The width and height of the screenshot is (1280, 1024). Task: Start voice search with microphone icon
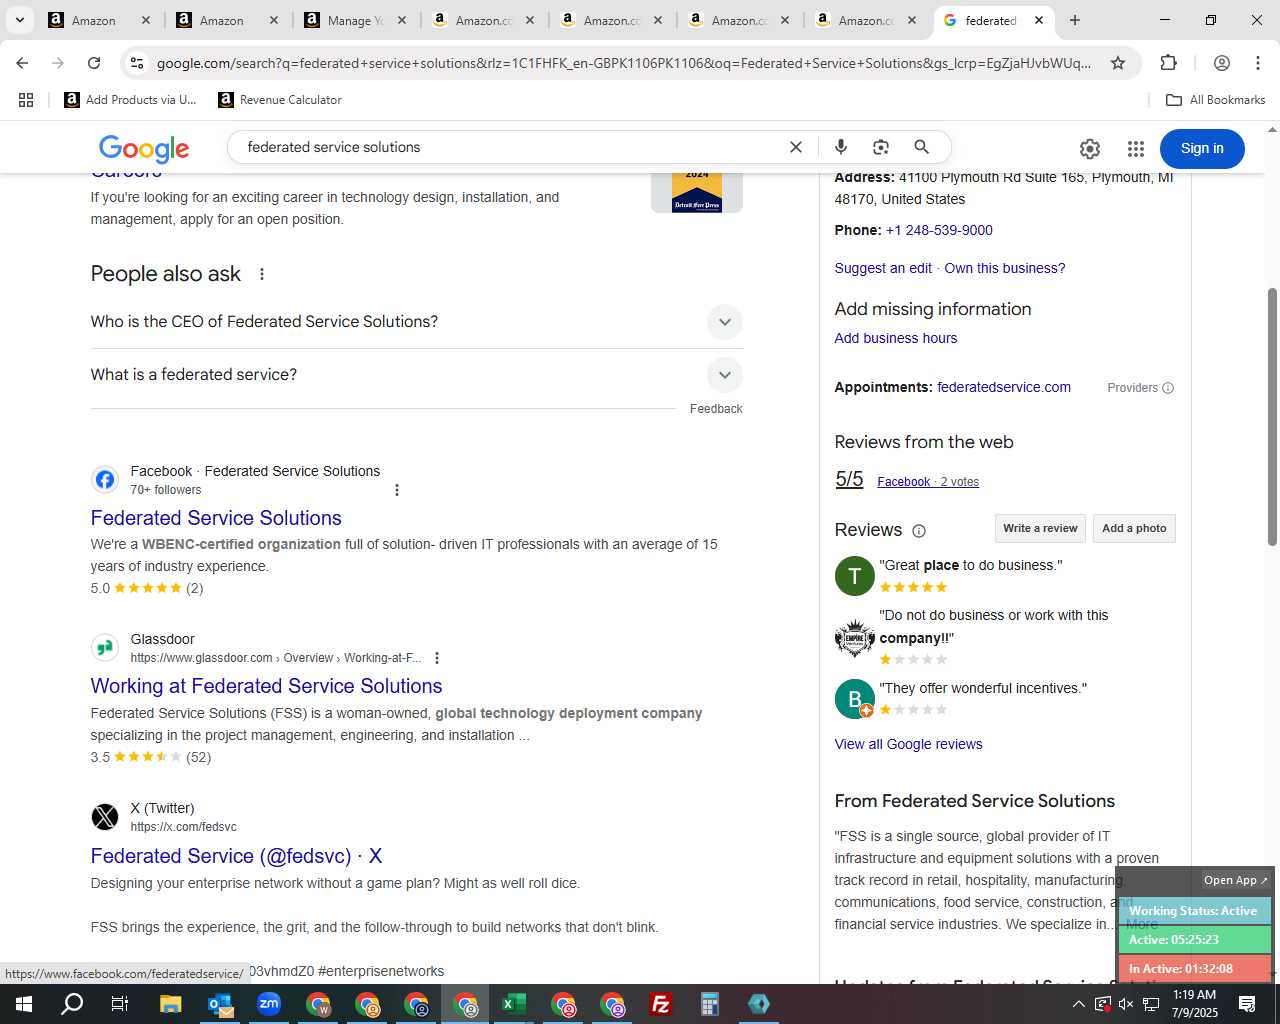(841, 147)
